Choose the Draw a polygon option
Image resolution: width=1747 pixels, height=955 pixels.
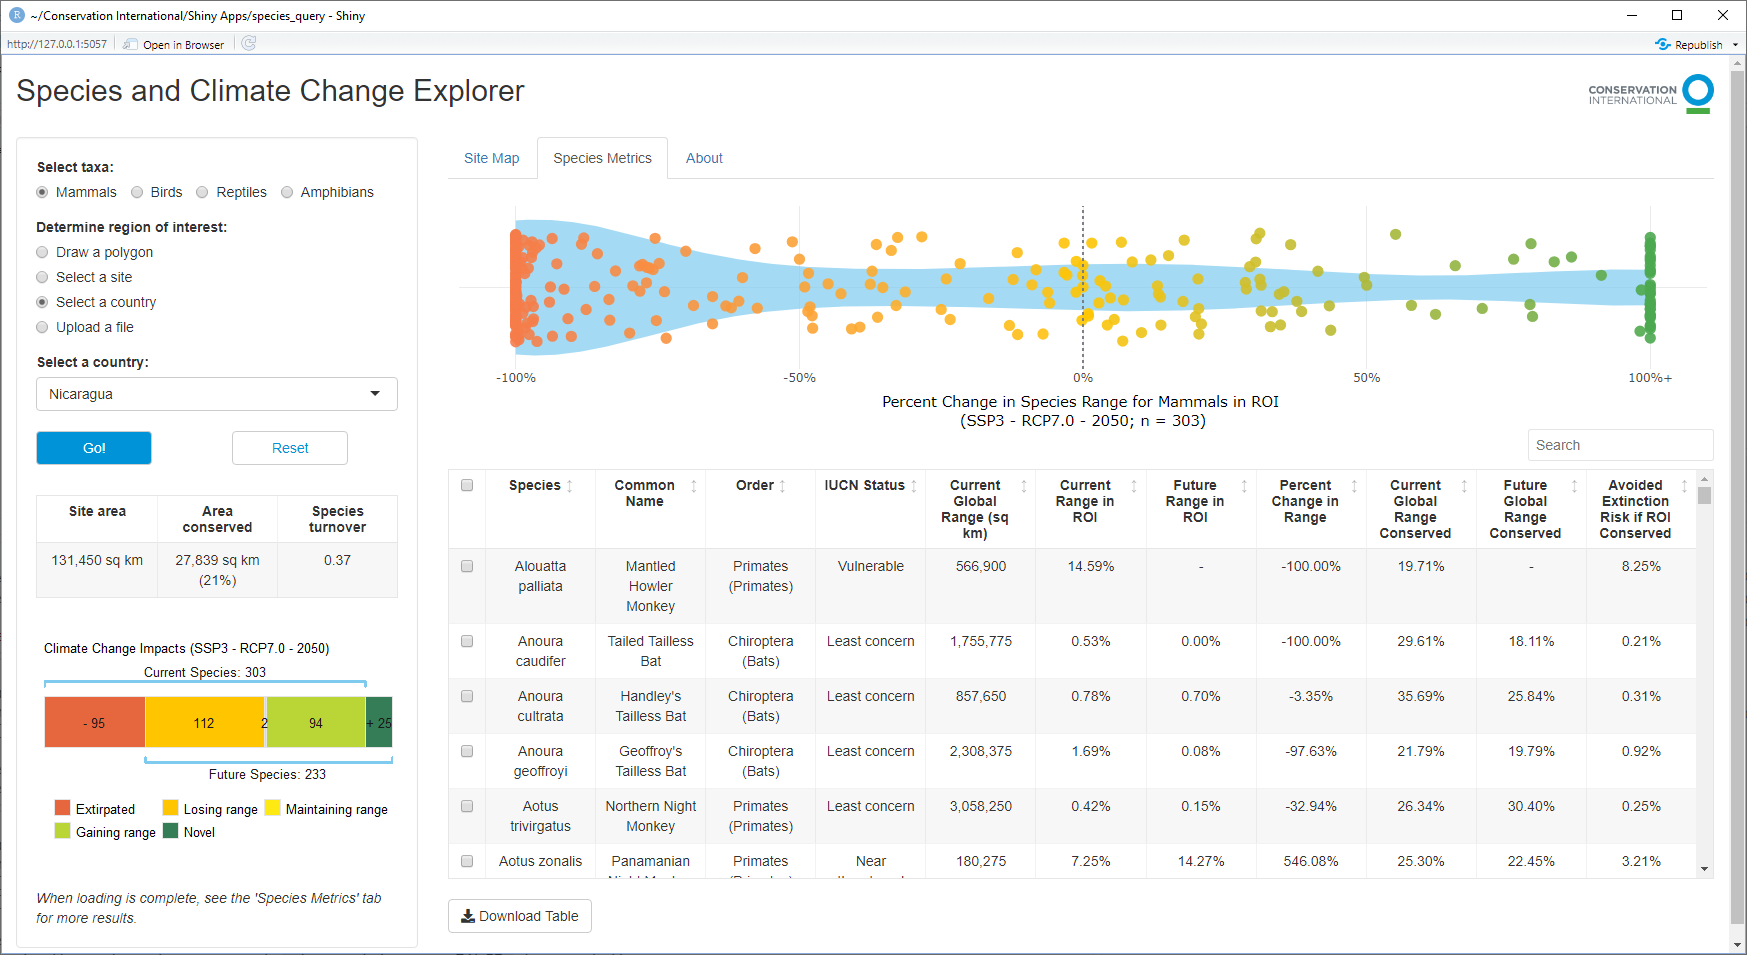[x=42, y=253]
